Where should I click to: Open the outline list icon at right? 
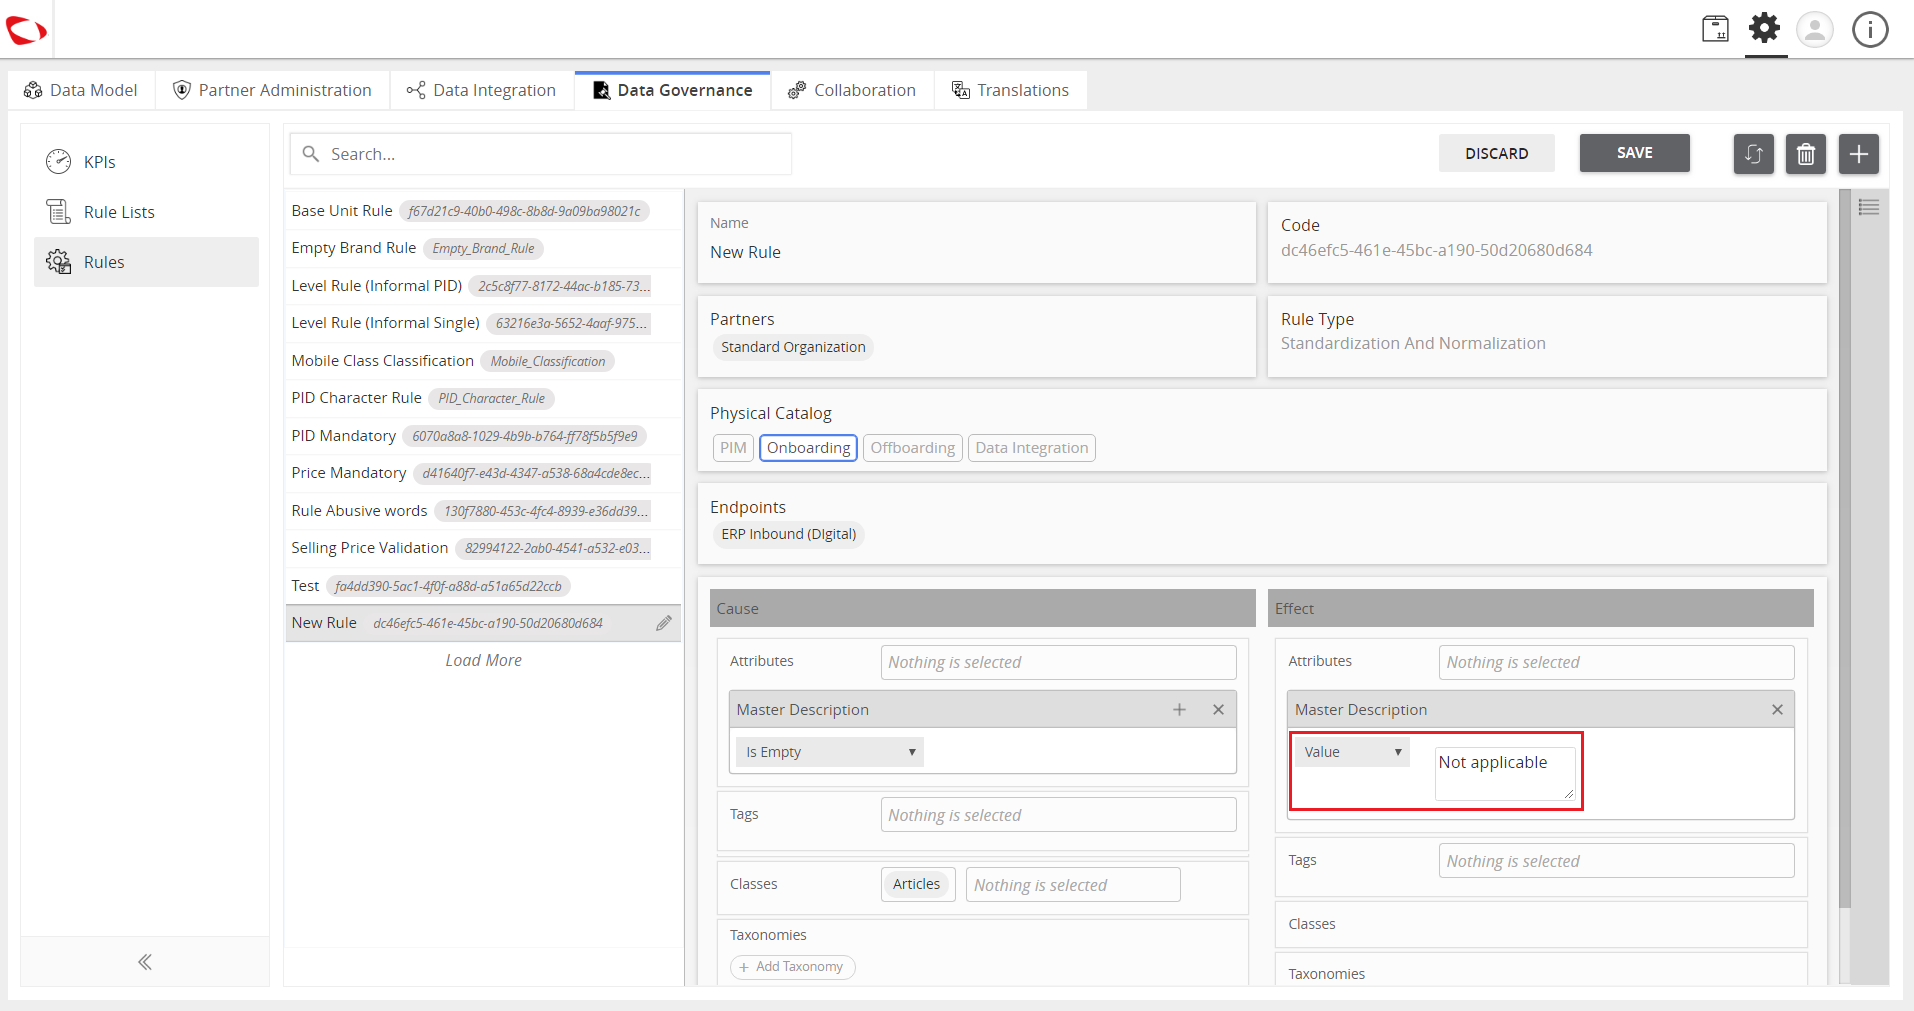[x=1869, y=207]
